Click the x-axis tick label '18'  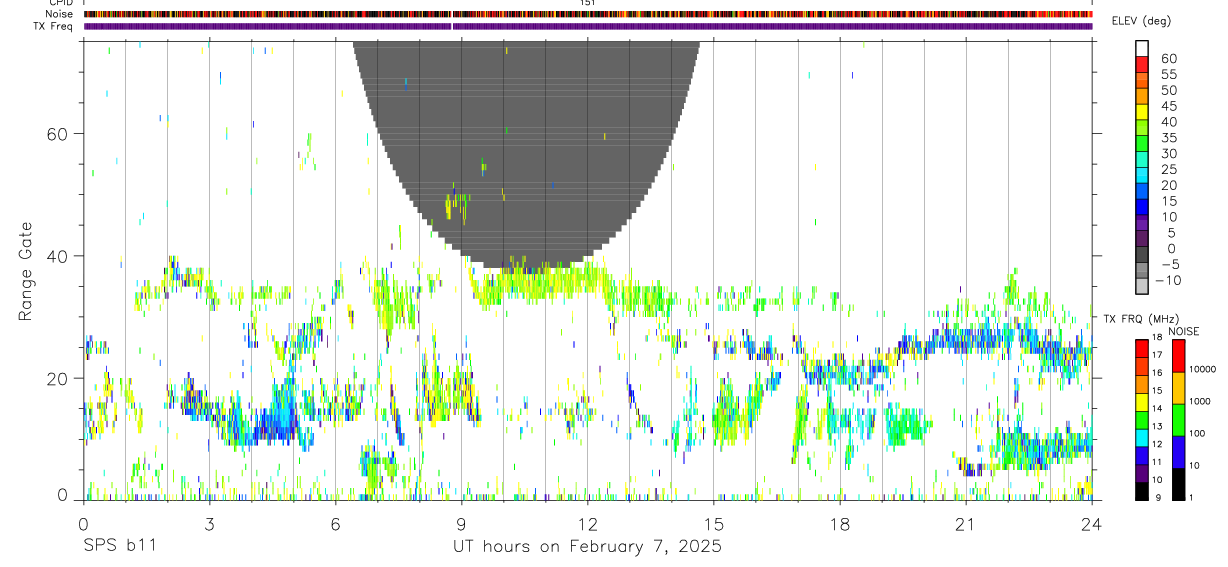pos(840,524)
